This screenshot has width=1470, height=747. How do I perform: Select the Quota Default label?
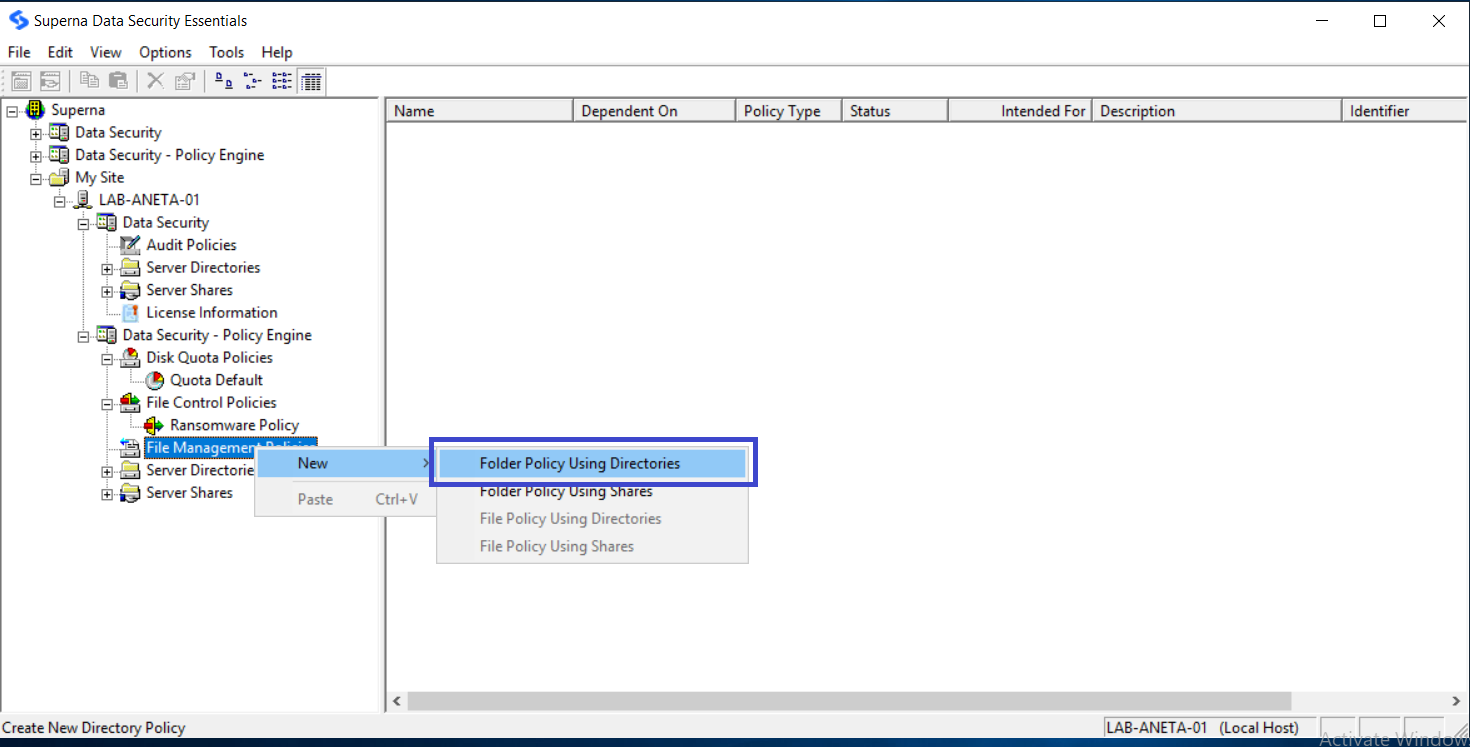click(x=216, y=380)
